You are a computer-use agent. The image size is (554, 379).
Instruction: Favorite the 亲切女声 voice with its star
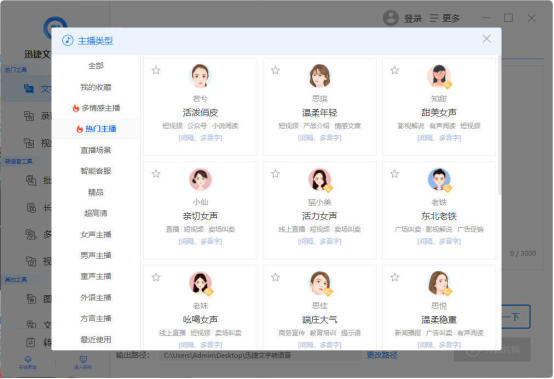tap(156, 174)
